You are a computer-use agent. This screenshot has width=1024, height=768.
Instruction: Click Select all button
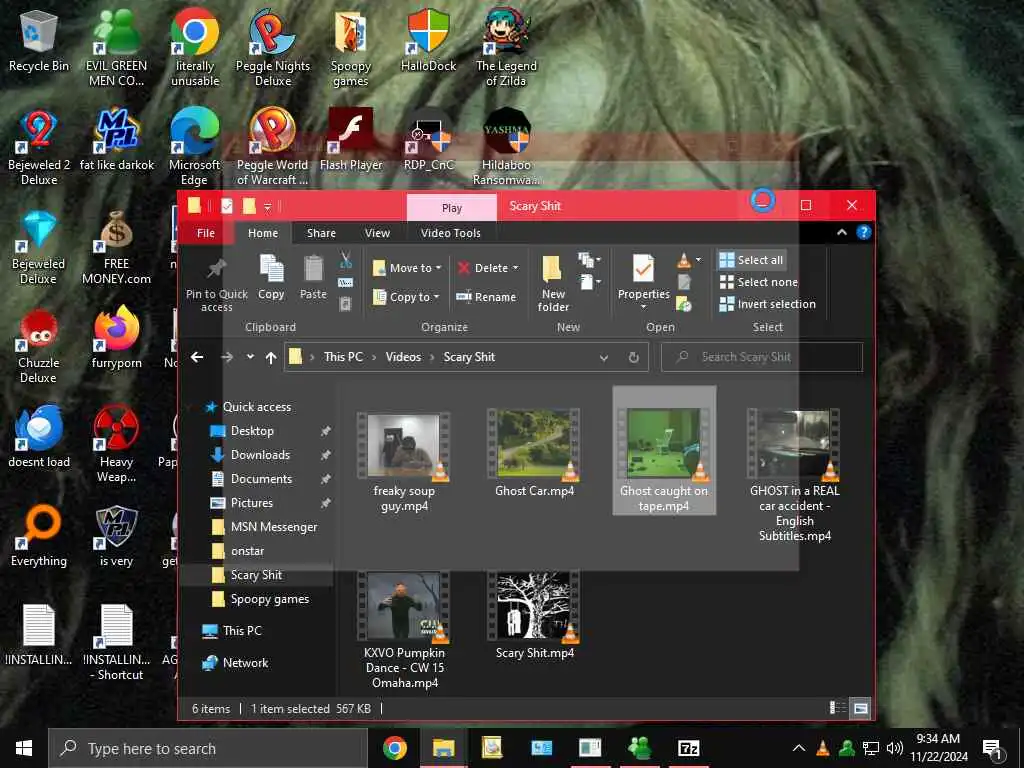[x=751, y=260]
